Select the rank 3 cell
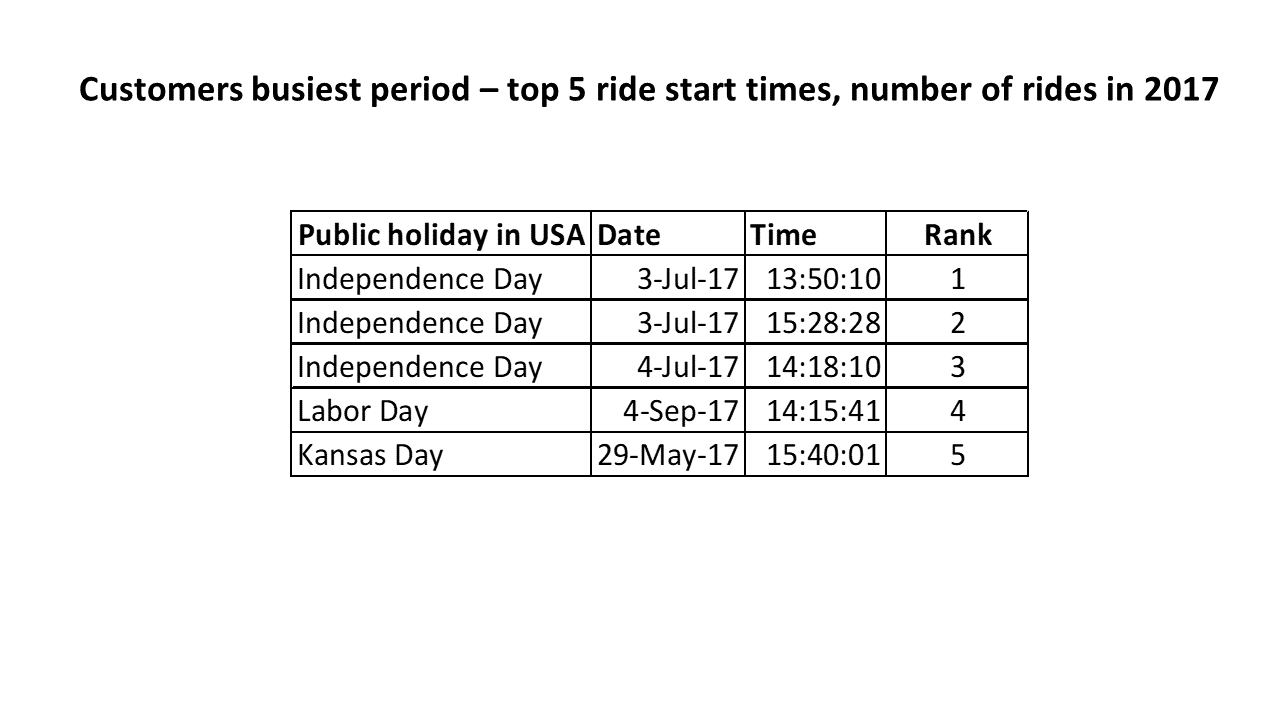The height and width of the screenshot is (720, 1280). pyautogui.click(x=957, y=366)
